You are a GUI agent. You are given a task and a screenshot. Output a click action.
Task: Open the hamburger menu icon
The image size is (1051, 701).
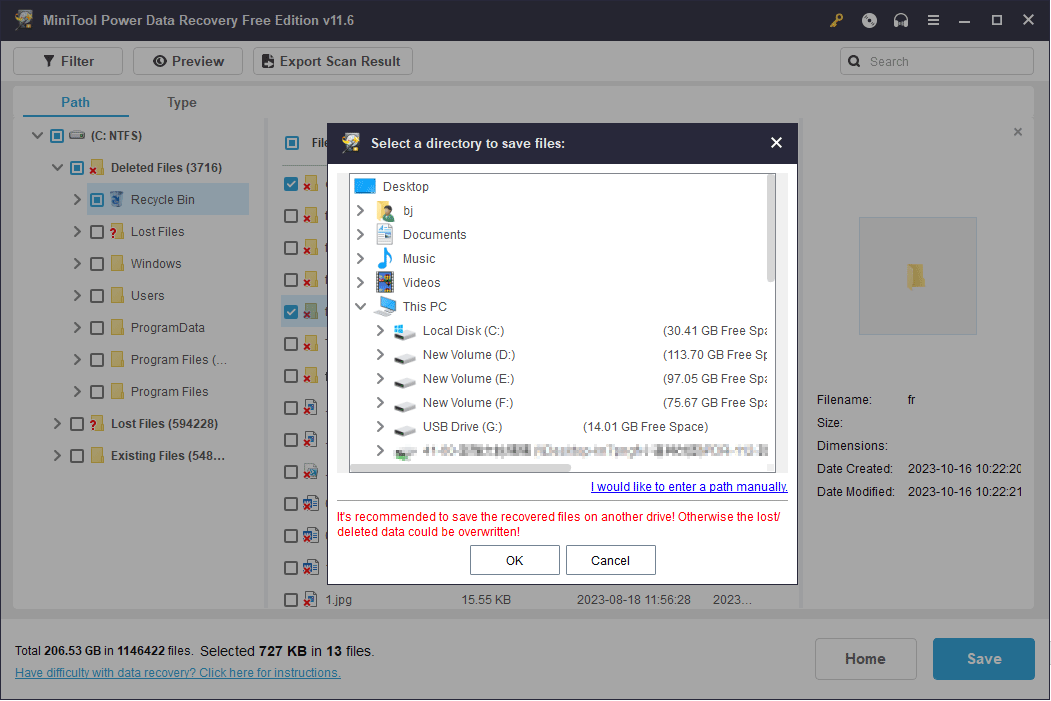point(932,21)
